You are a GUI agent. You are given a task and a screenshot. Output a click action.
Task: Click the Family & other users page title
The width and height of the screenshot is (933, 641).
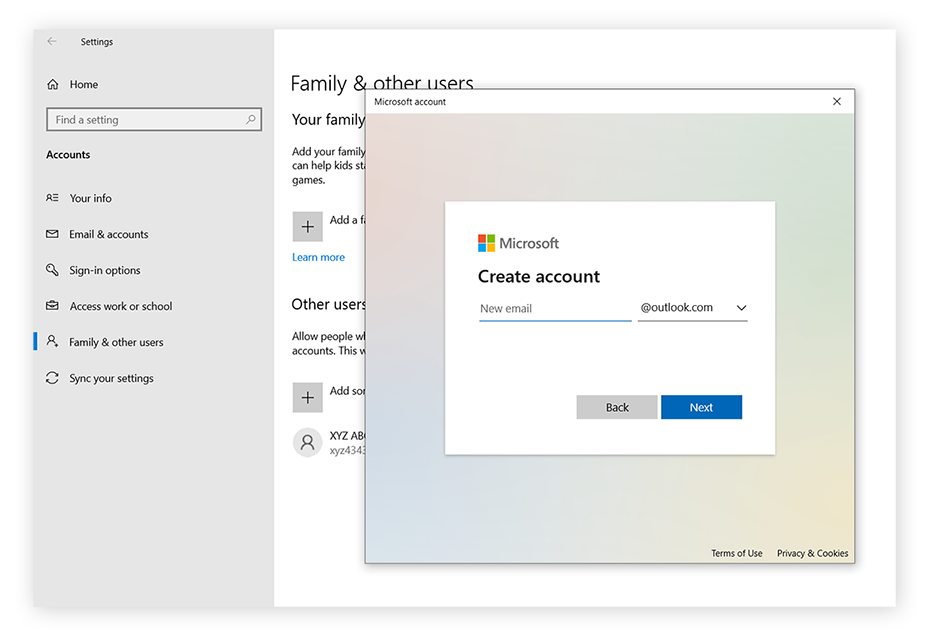point(382,82)
